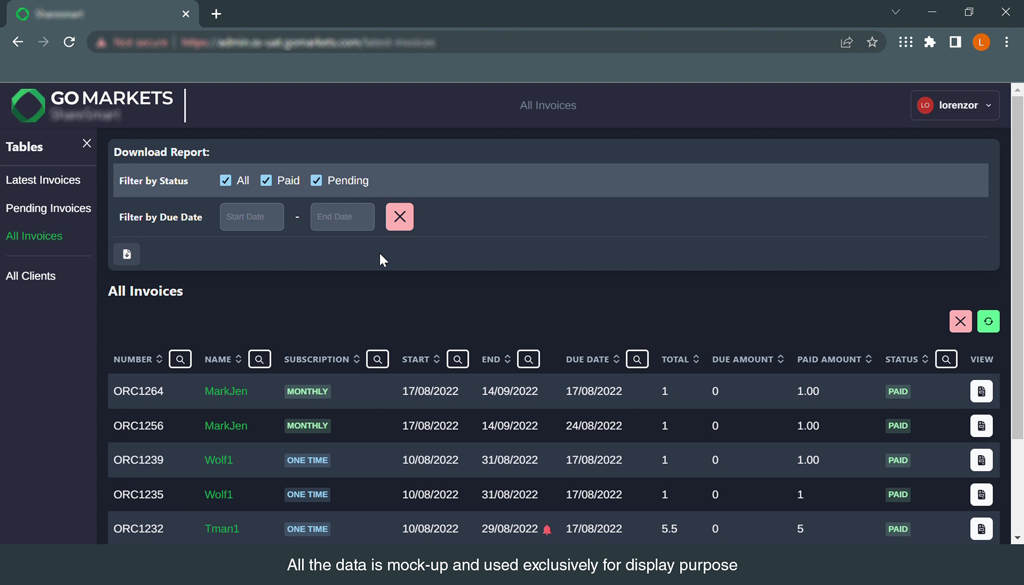View invoice ORC1264 document
The height and width of the screenshot is (585, 1024).
[981, 391]
